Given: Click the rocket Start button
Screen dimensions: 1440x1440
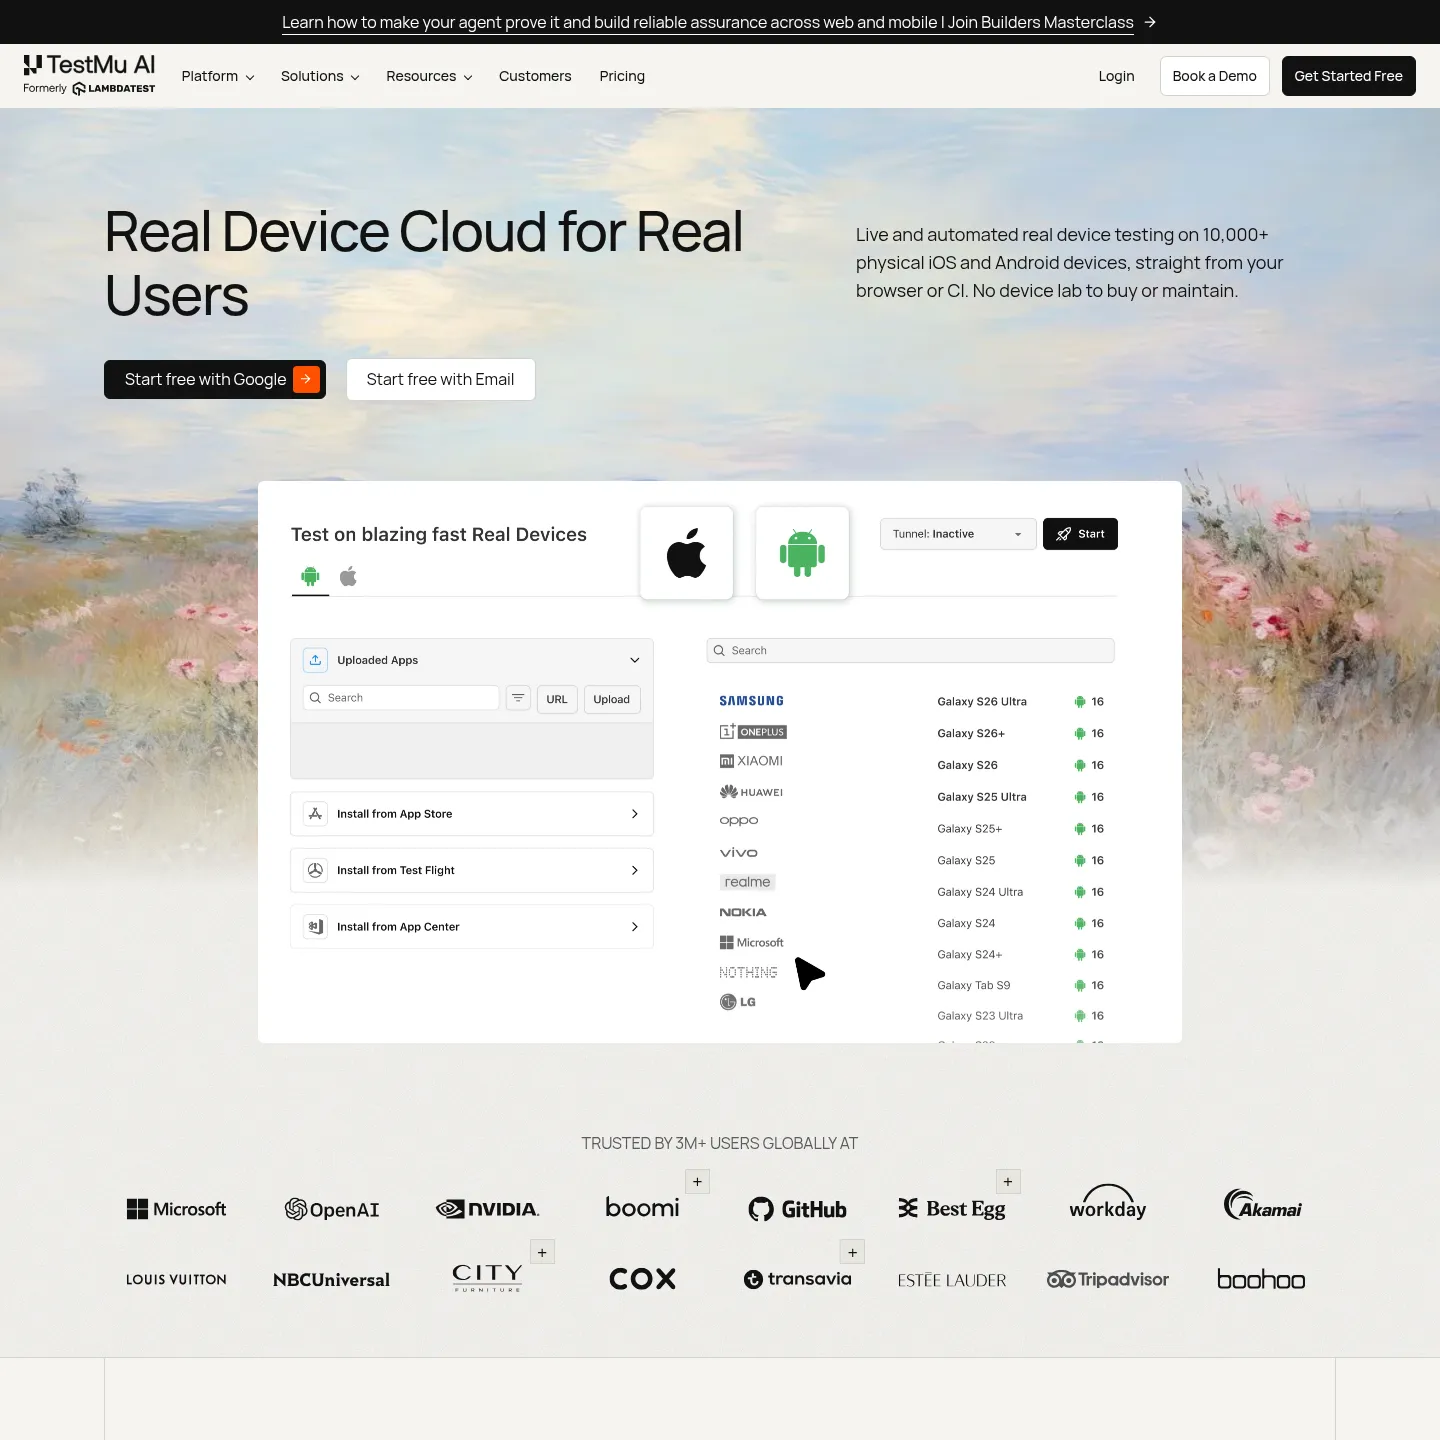Looking at the screenshot, I should 1080,534.
